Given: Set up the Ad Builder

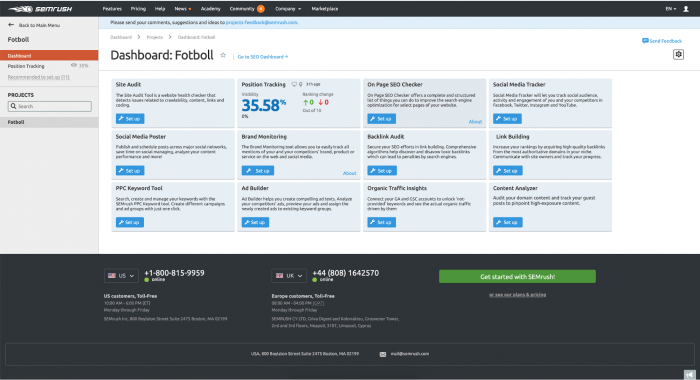Looking at the screenshot, I should coord(255,222).
